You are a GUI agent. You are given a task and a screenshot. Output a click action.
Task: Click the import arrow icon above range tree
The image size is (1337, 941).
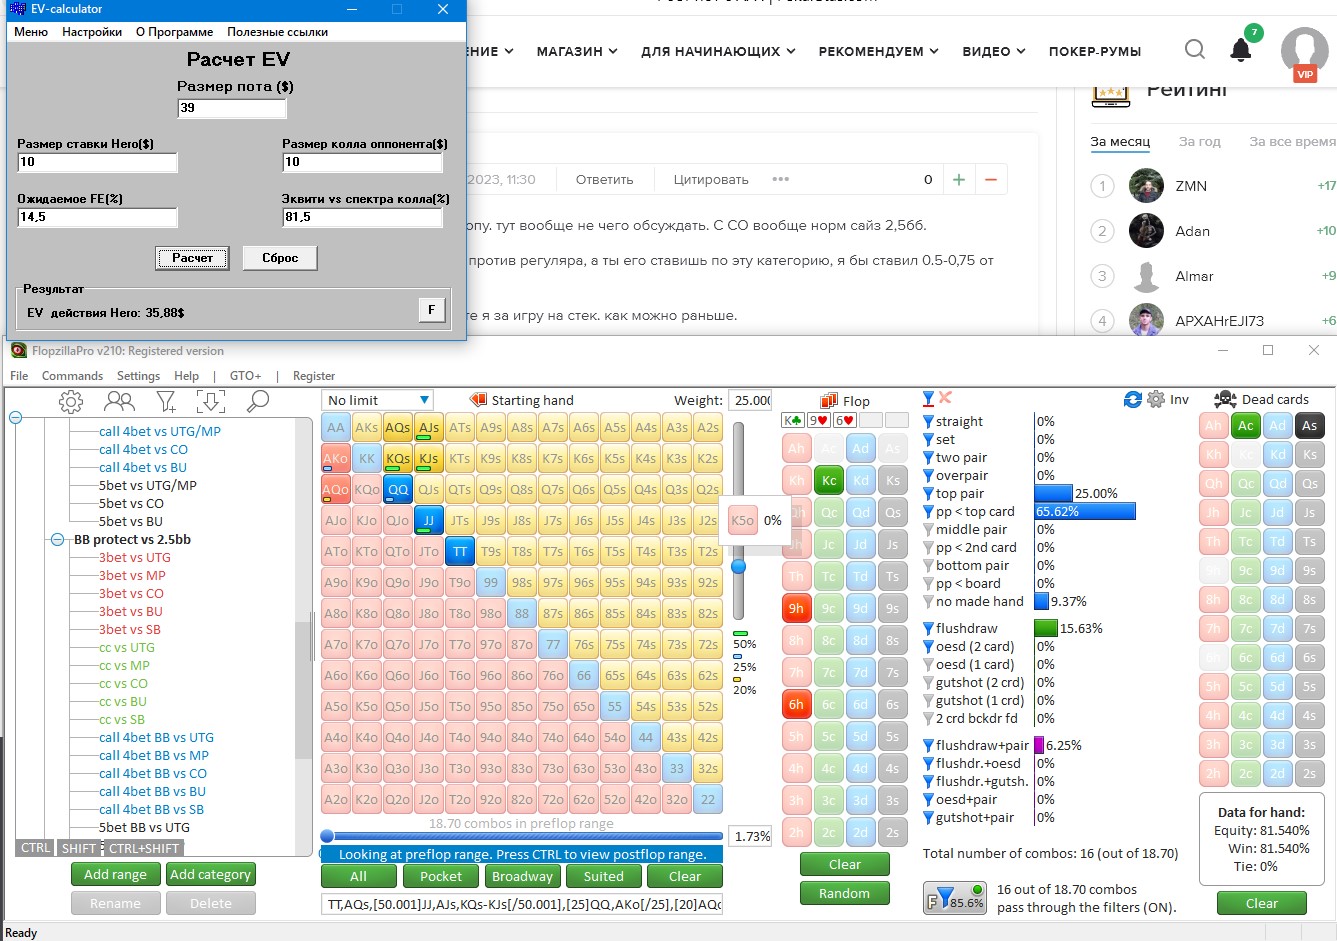point(211,402)
